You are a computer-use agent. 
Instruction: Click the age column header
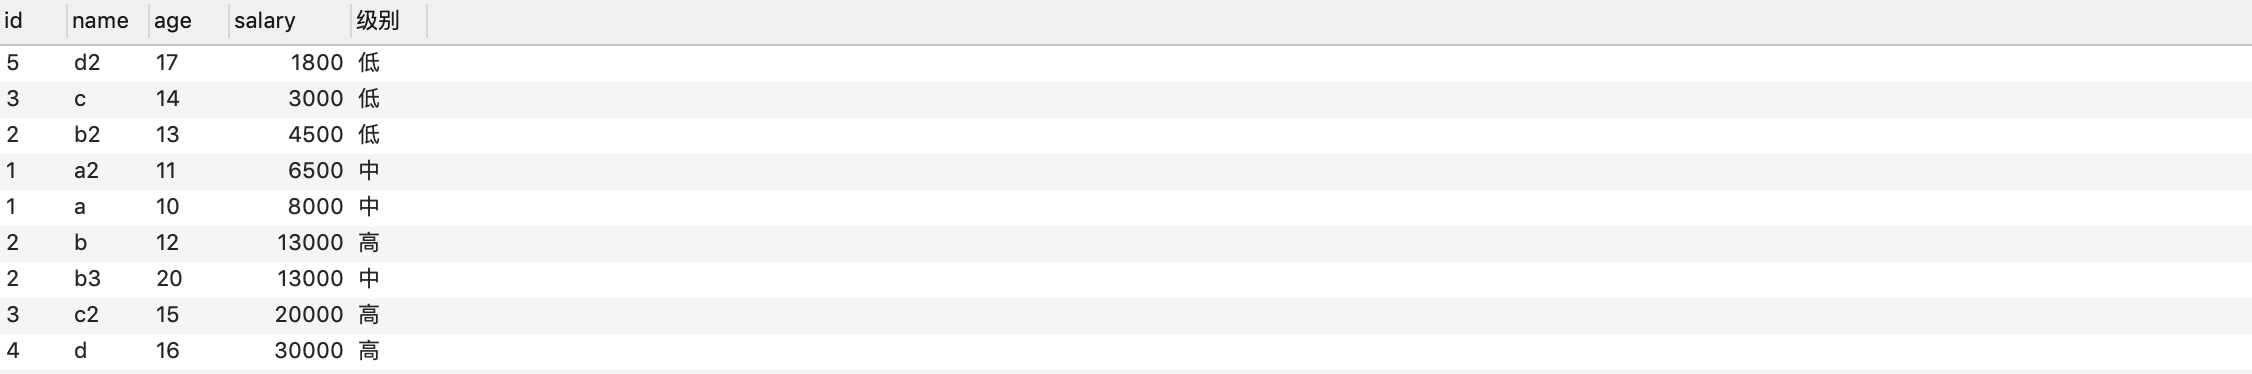click(x=189, y=21)
